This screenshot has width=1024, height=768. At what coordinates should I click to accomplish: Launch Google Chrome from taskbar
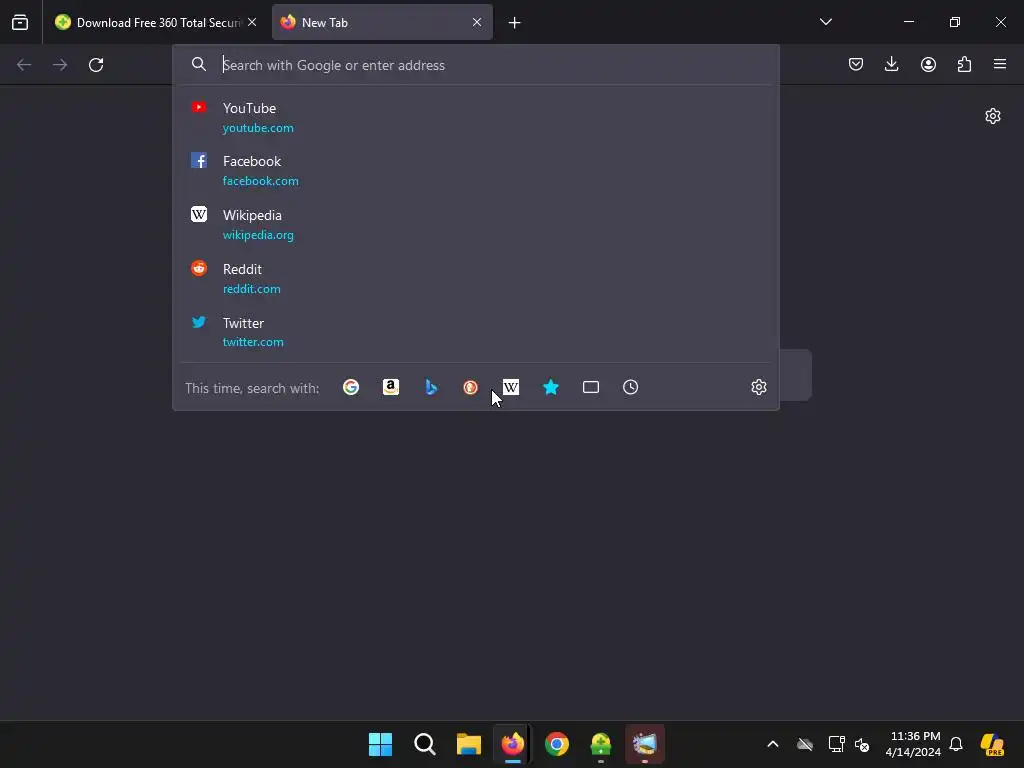[x=556, y=744]
